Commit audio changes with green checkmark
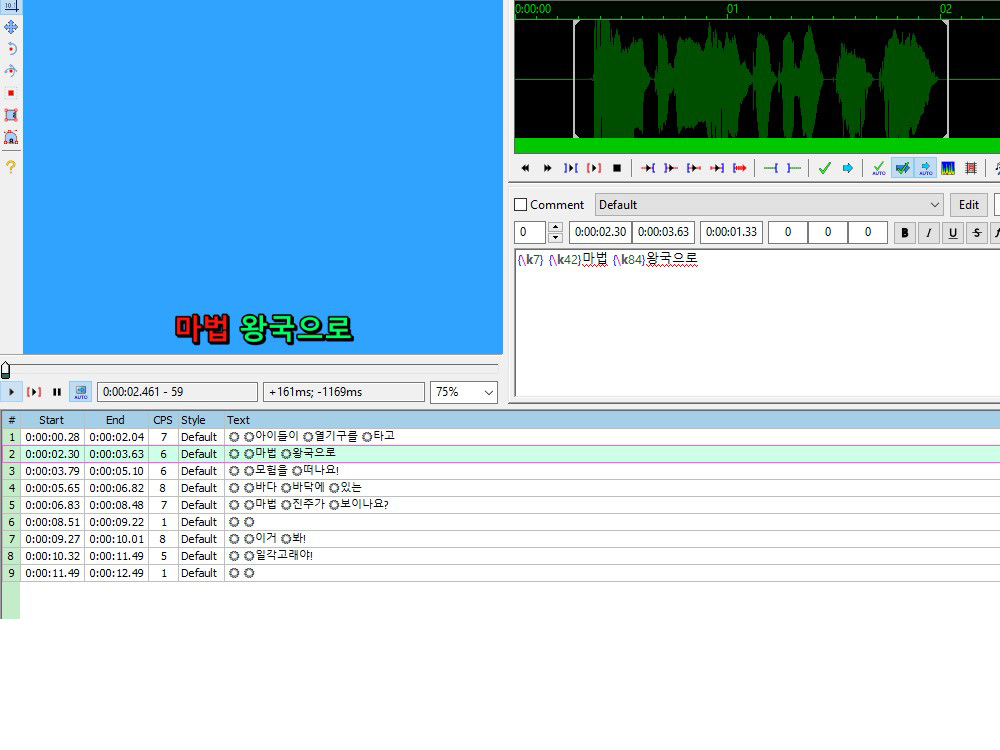Image resolution: width=1000 pixels, height=750 pixels. [x=825, y=168]
